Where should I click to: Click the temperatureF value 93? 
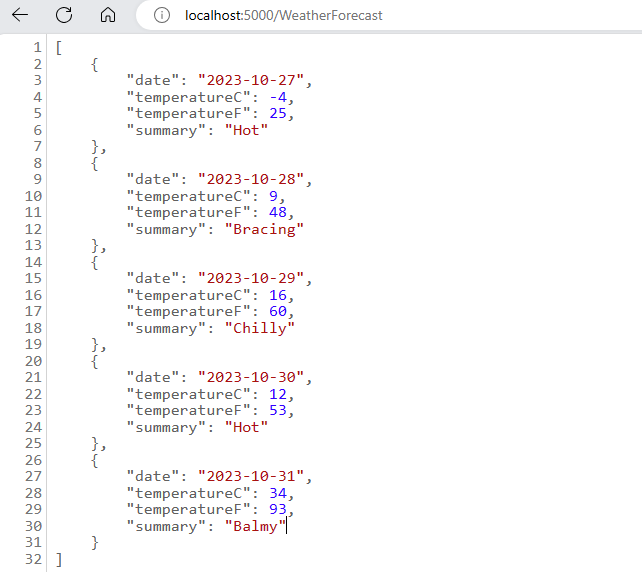pyautogui.click(x=280, y=510)
